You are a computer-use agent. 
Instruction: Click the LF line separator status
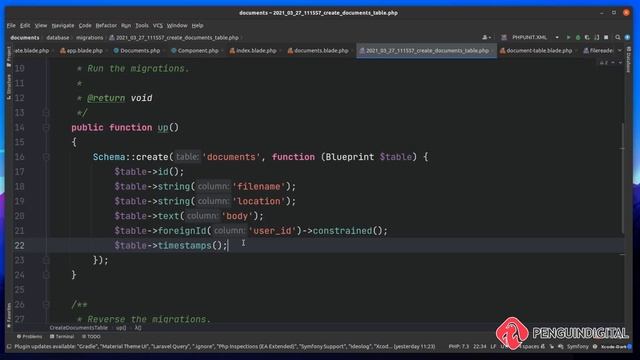click(493, 347)
